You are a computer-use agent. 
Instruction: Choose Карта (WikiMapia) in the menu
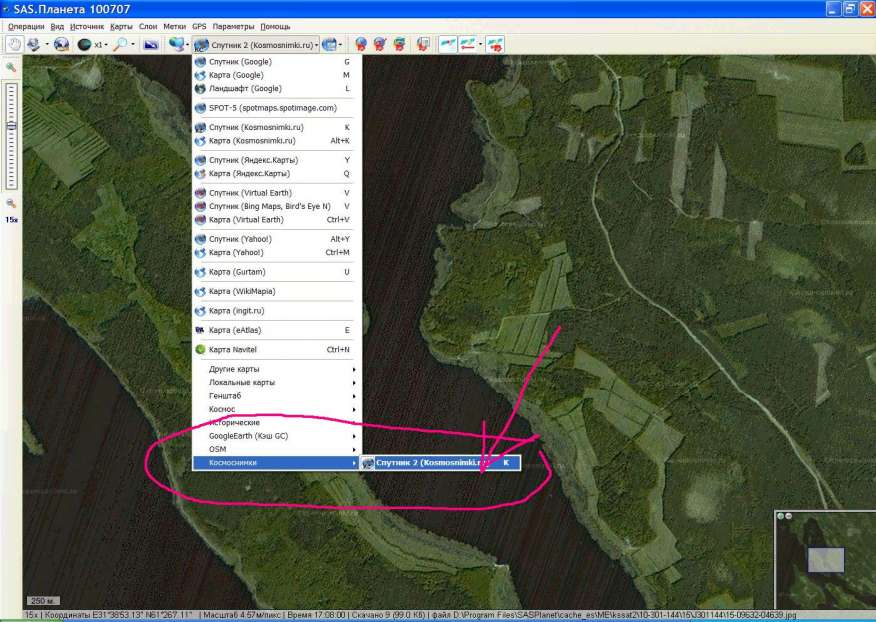pyautogui.click(x=242, y=291)
